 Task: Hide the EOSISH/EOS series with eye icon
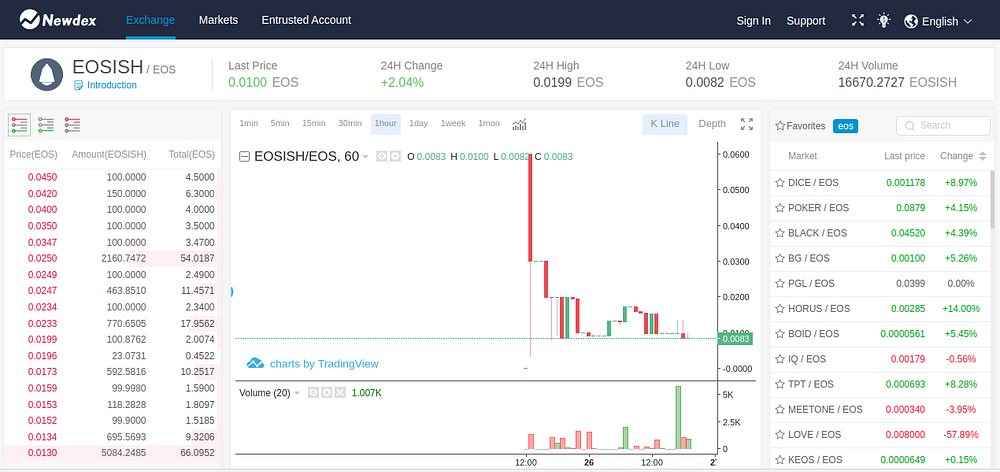tap(381, 156)
